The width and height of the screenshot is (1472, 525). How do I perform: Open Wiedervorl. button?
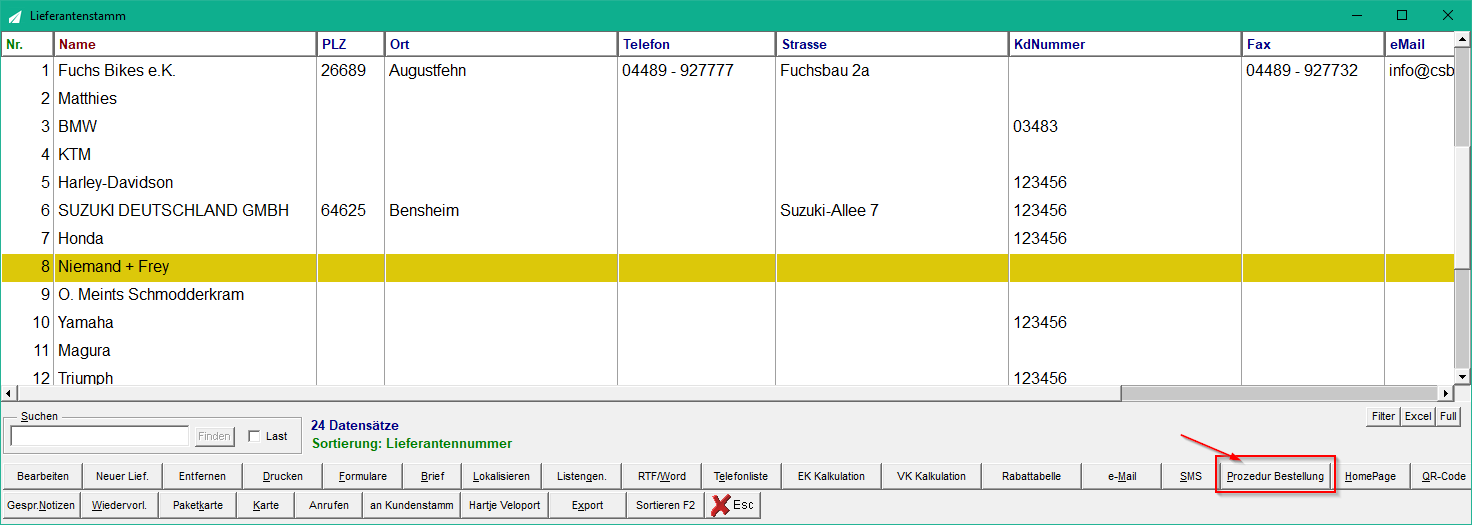tap(119, 505)
